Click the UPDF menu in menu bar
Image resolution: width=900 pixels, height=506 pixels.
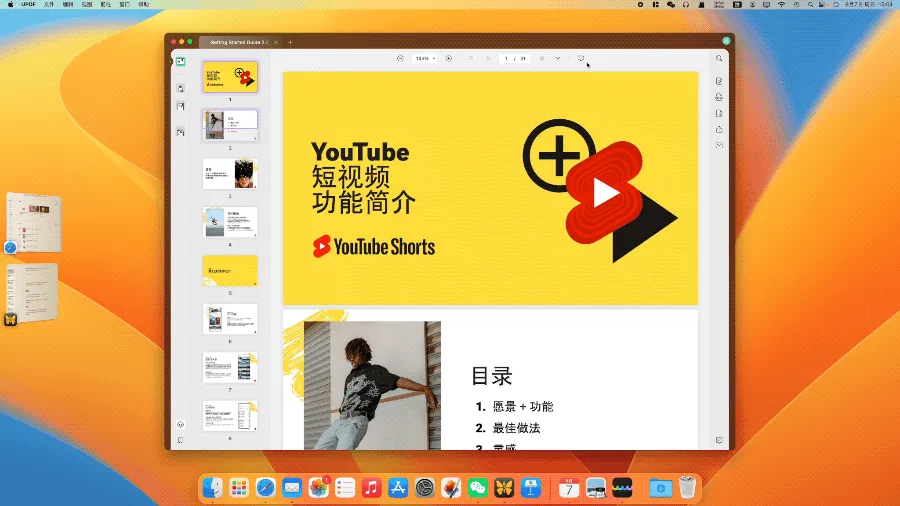click(28, 4)
